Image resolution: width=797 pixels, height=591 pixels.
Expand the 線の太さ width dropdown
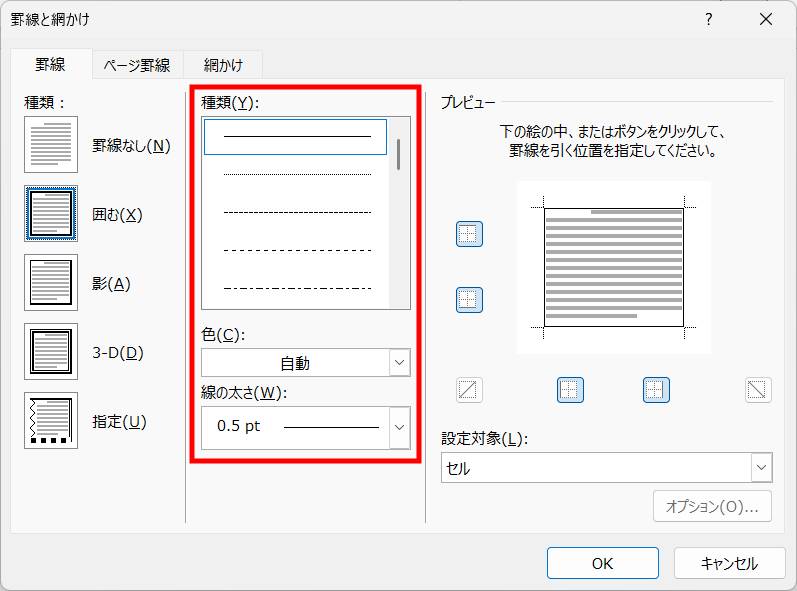point(399,427)
